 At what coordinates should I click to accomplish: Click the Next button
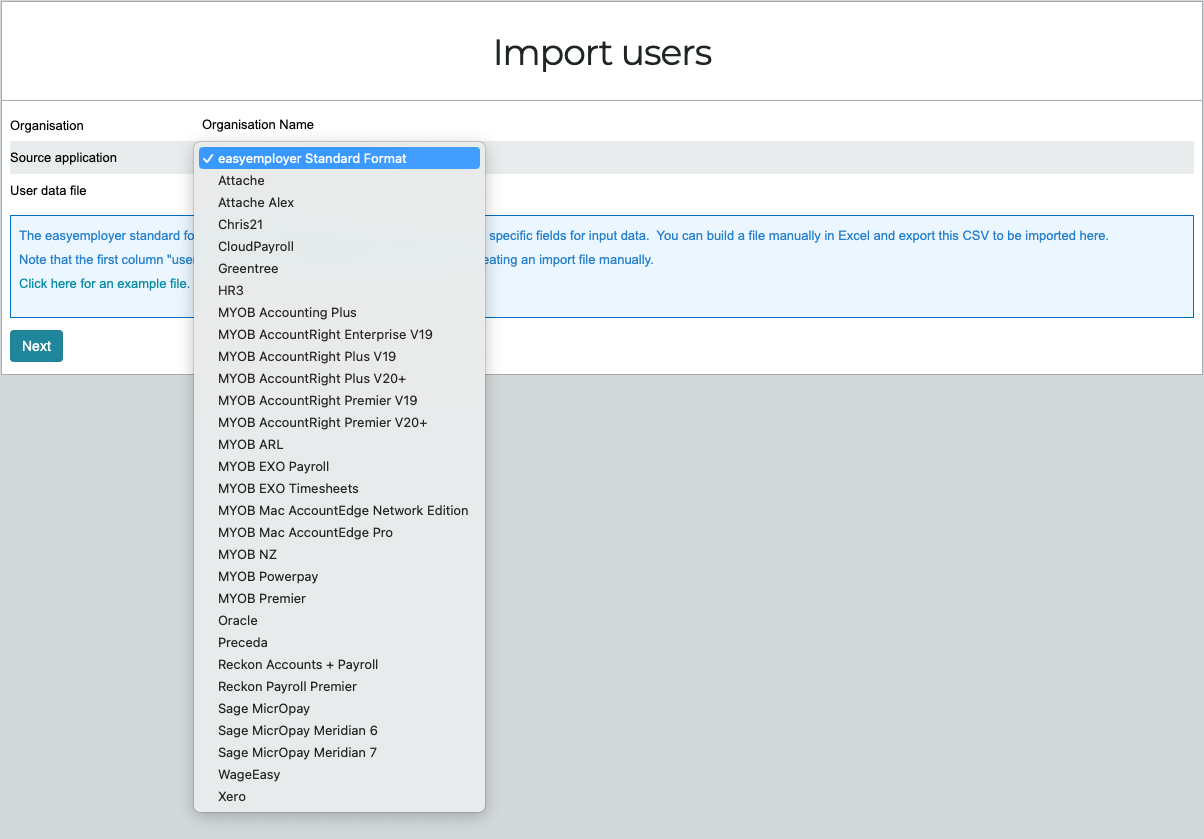pyautogui.click(x=36, y=346)
